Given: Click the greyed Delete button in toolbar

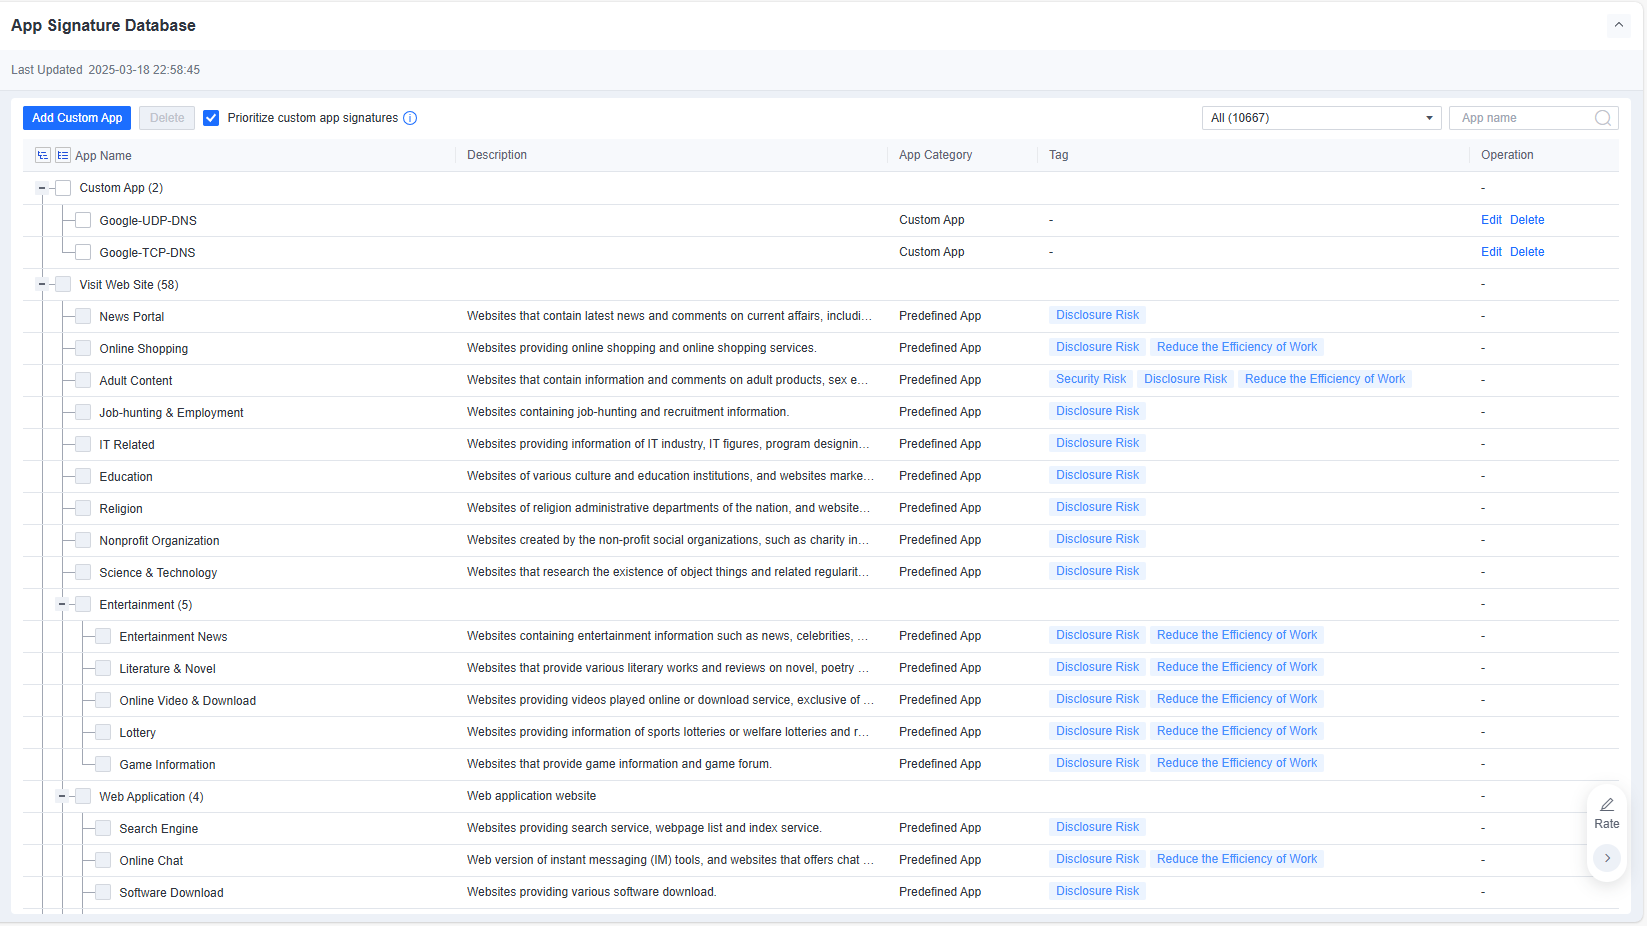Looking at the screenshot, I should point(167,118).
